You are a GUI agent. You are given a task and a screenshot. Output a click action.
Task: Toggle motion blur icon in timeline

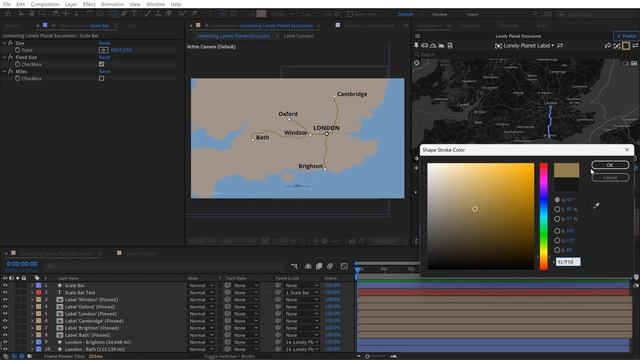(330, 266)
